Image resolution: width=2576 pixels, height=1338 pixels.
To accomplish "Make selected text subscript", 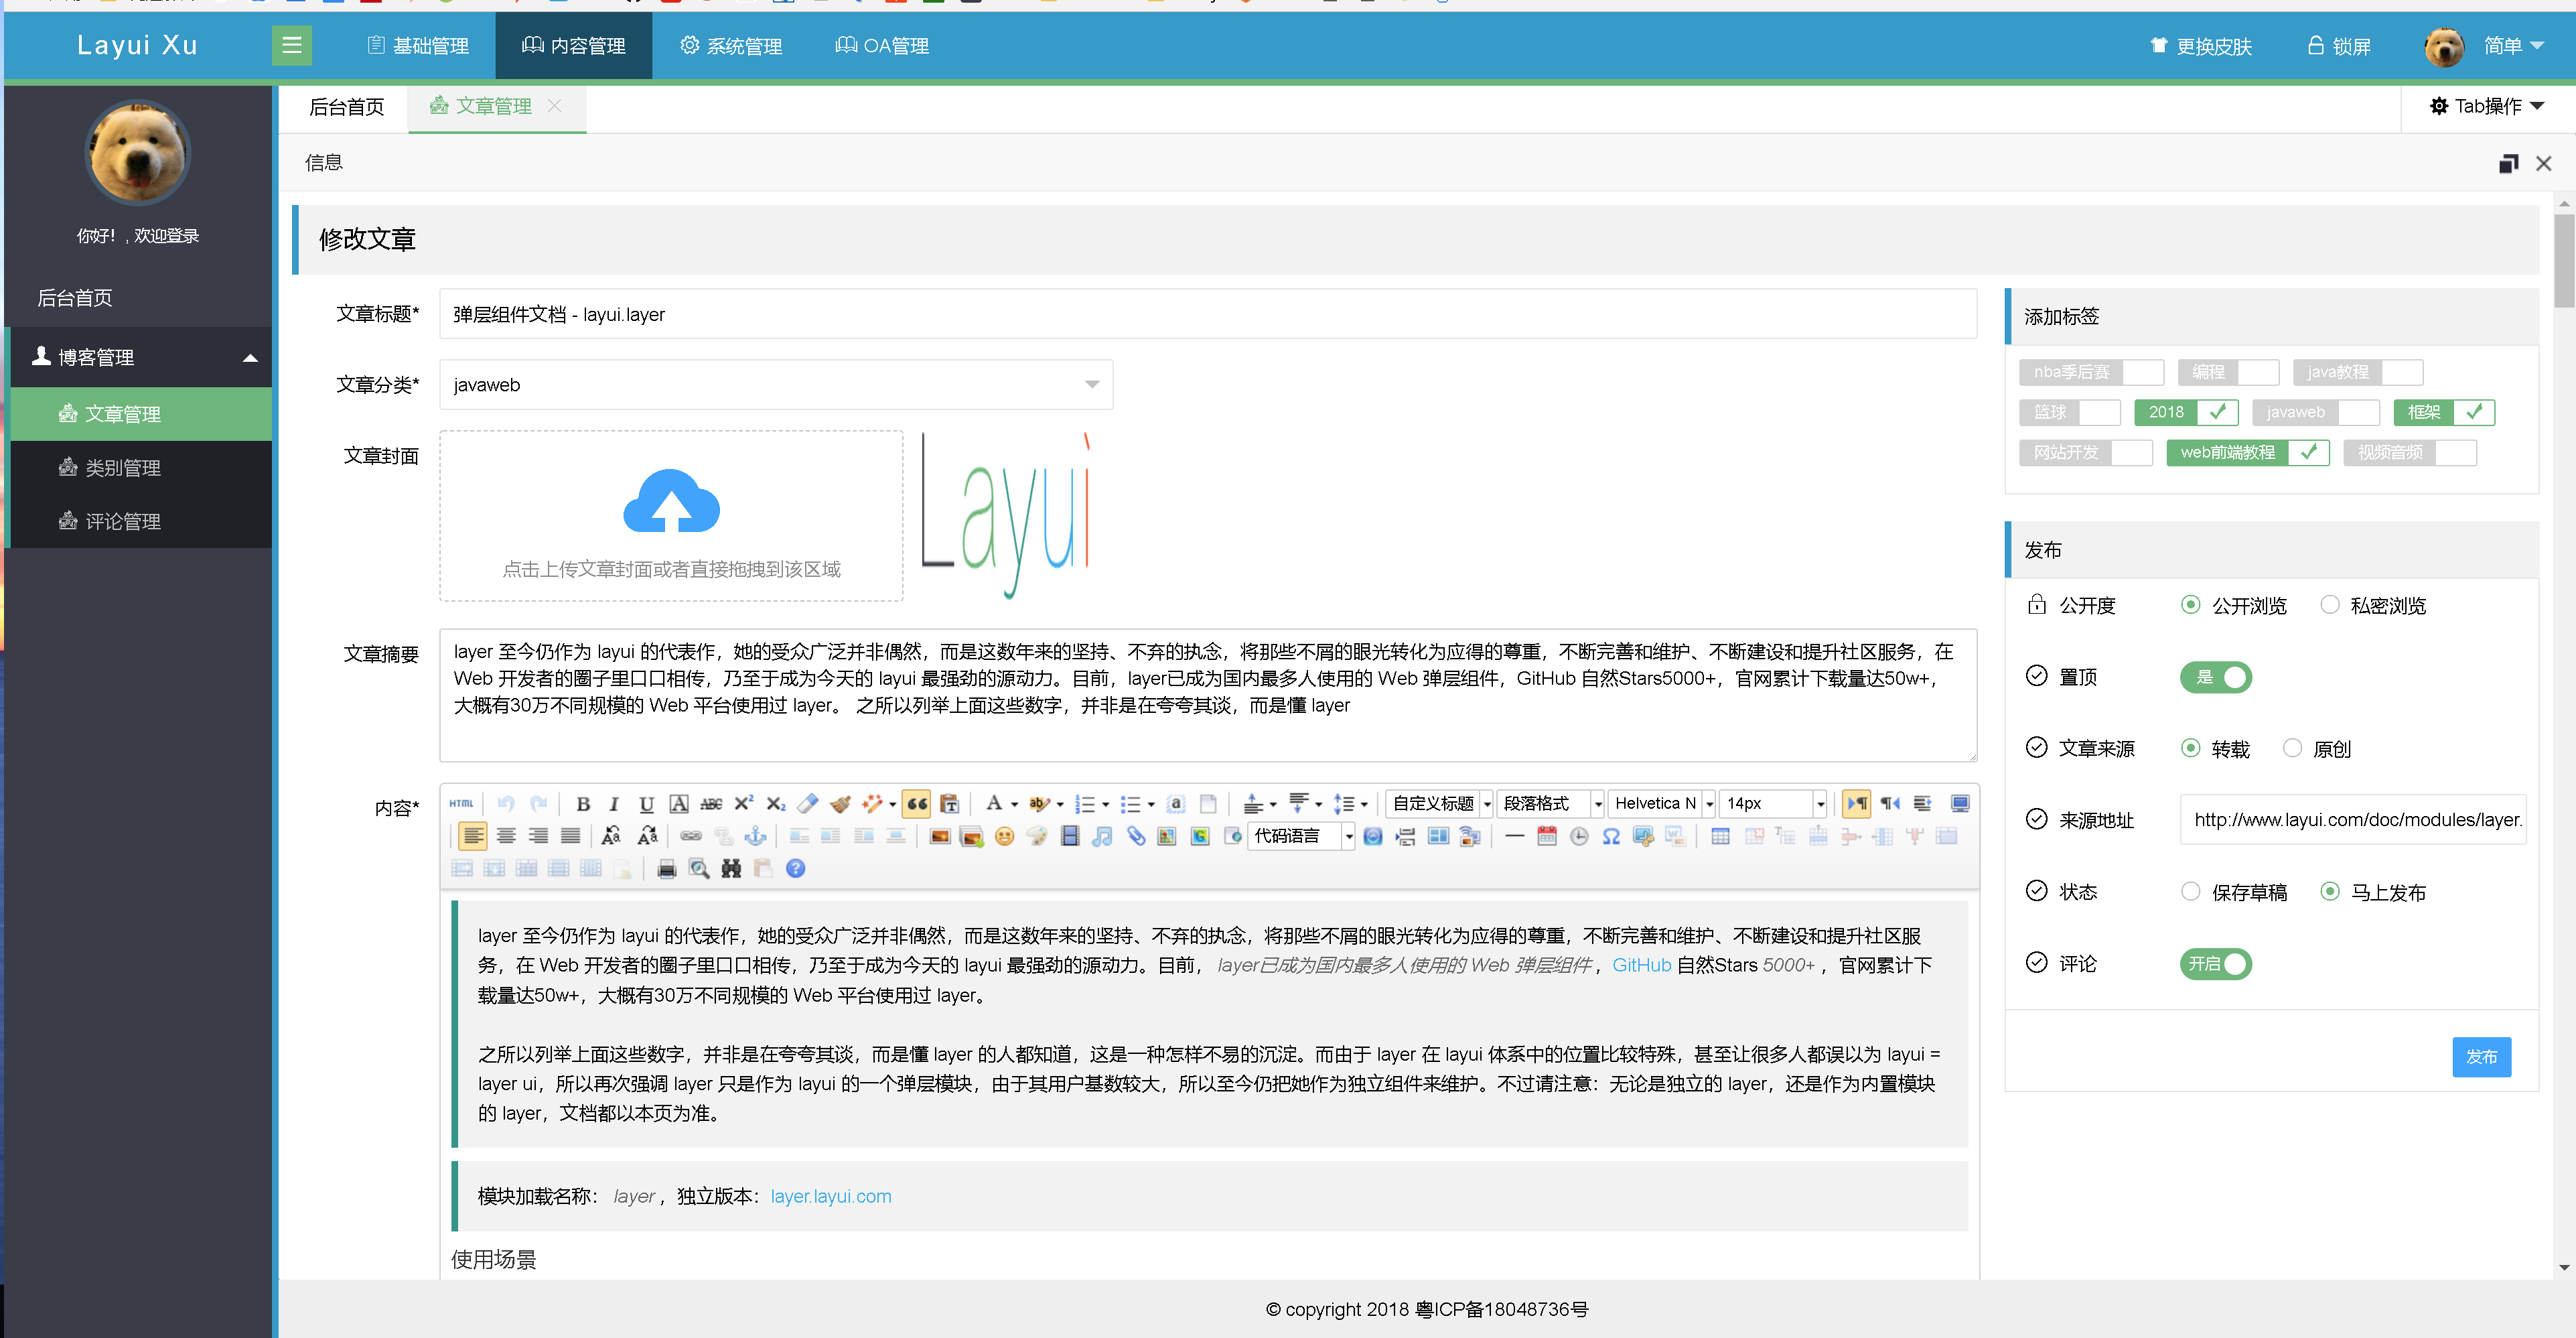I will (x=776, y=804).
